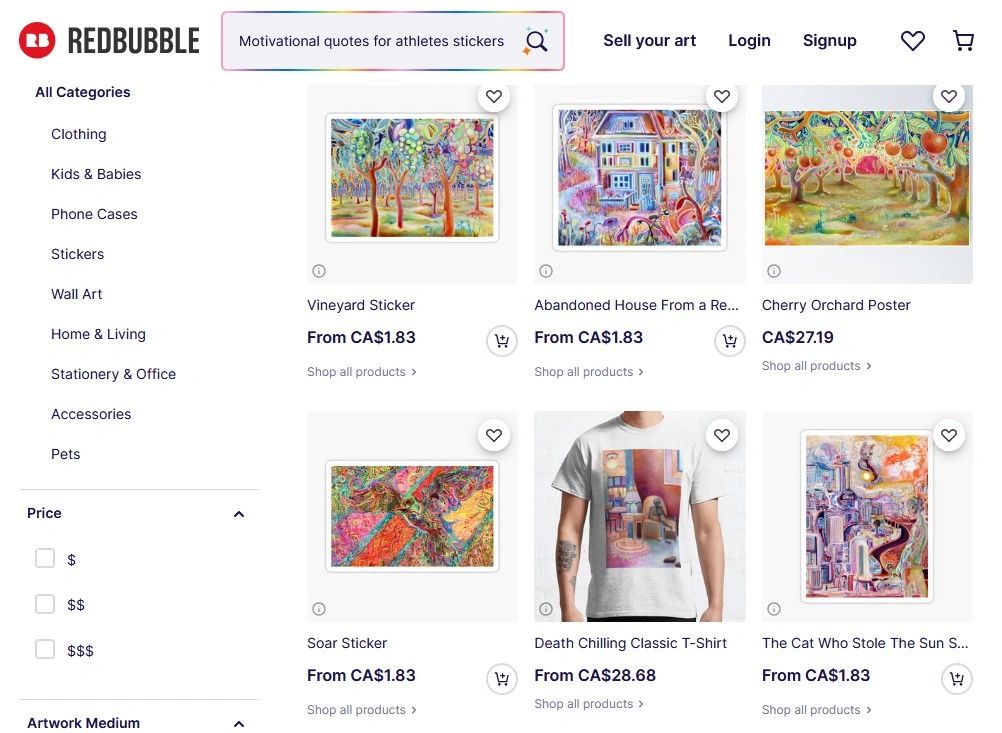Select the Wall Art category

coord(77,294)
